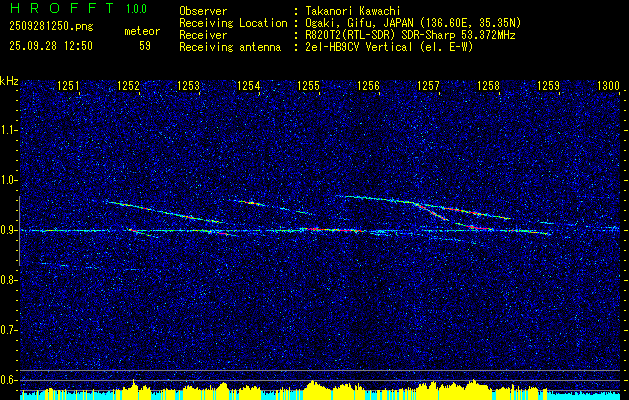Viewport: 629px width, 400px height.
Task: Click the 1254 time axis marker
Action: pos(249,85)
